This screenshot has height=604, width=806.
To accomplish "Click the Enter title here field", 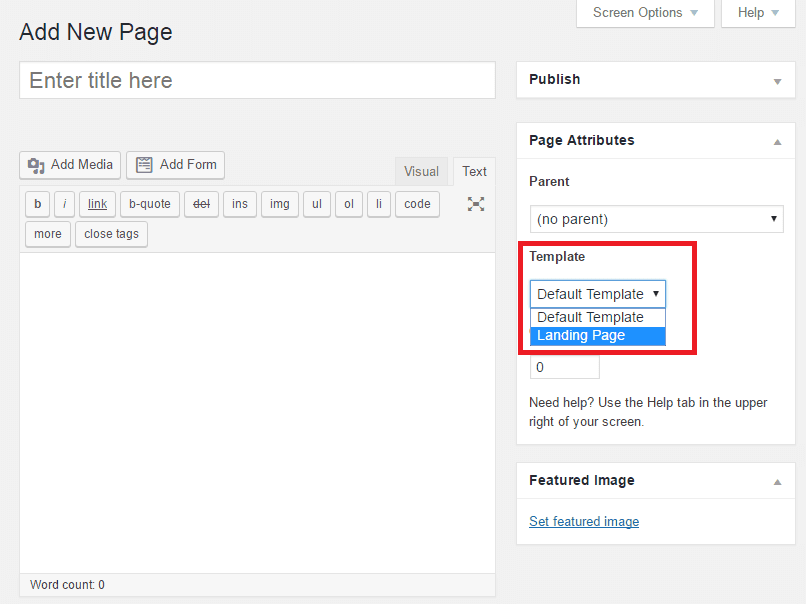I will point(257,80).
